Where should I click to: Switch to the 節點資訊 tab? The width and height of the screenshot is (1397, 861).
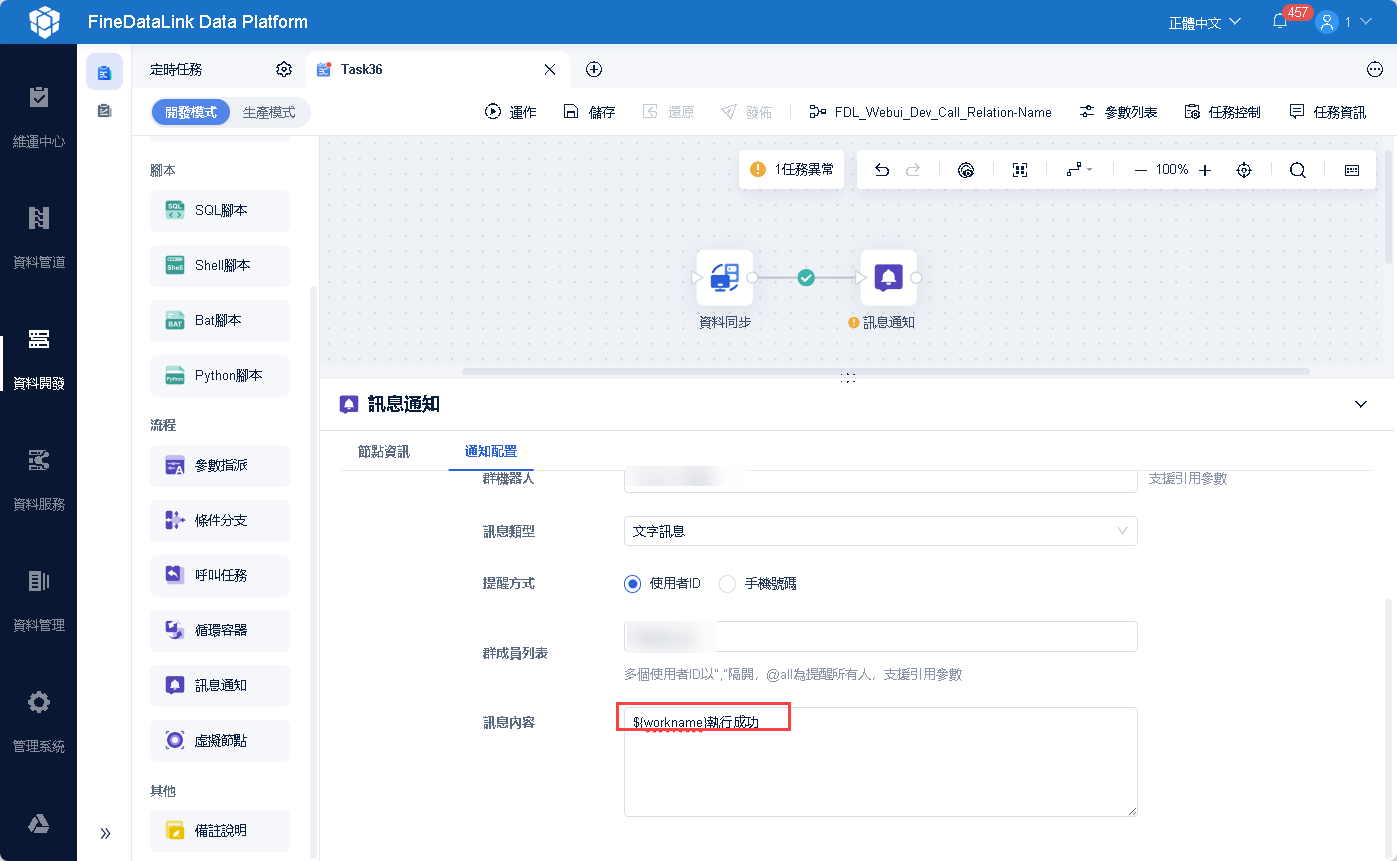pos(384,452)
